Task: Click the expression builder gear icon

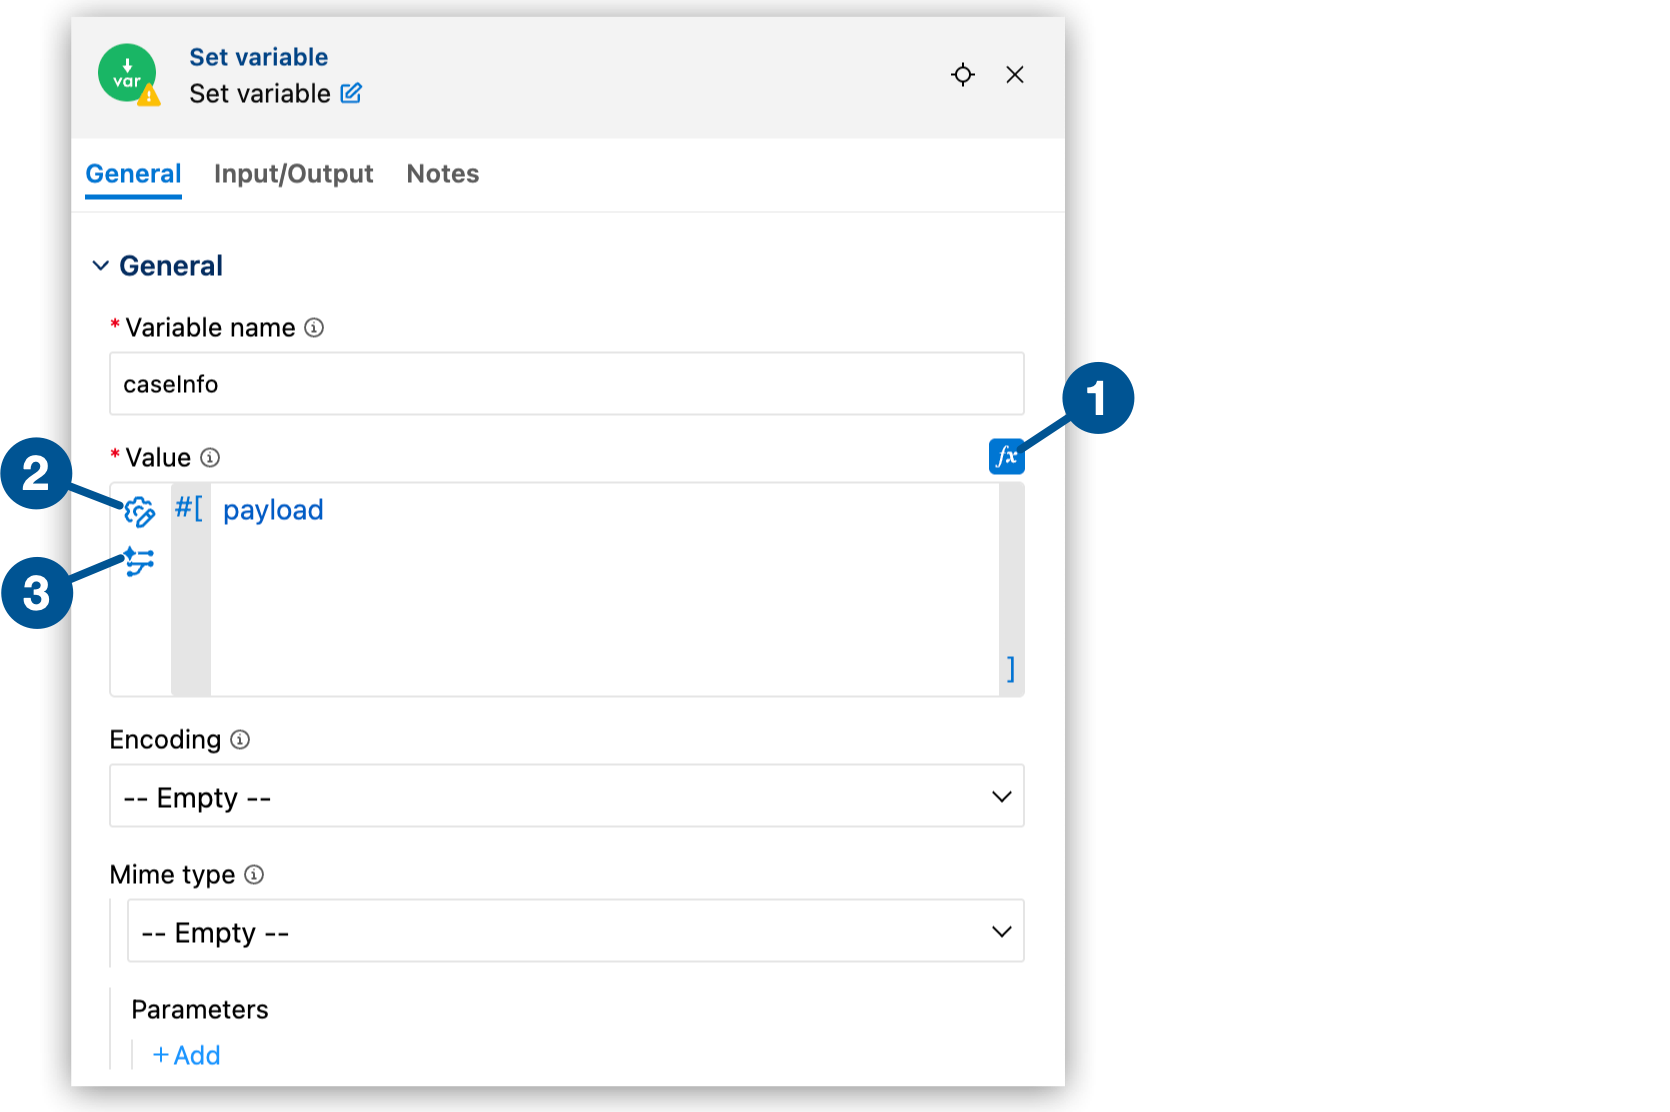Action: click(x=139, y=512)
